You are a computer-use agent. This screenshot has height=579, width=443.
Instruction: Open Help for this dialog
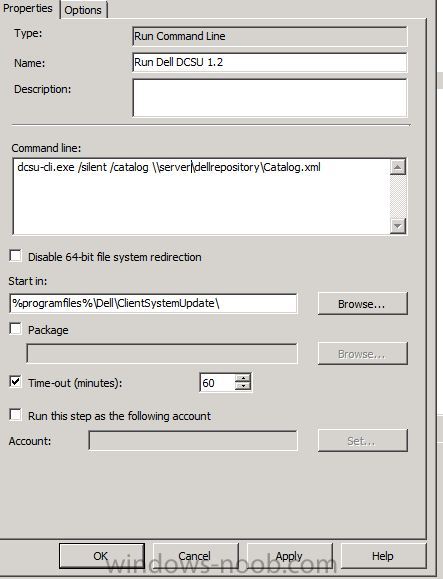[383, 556]
